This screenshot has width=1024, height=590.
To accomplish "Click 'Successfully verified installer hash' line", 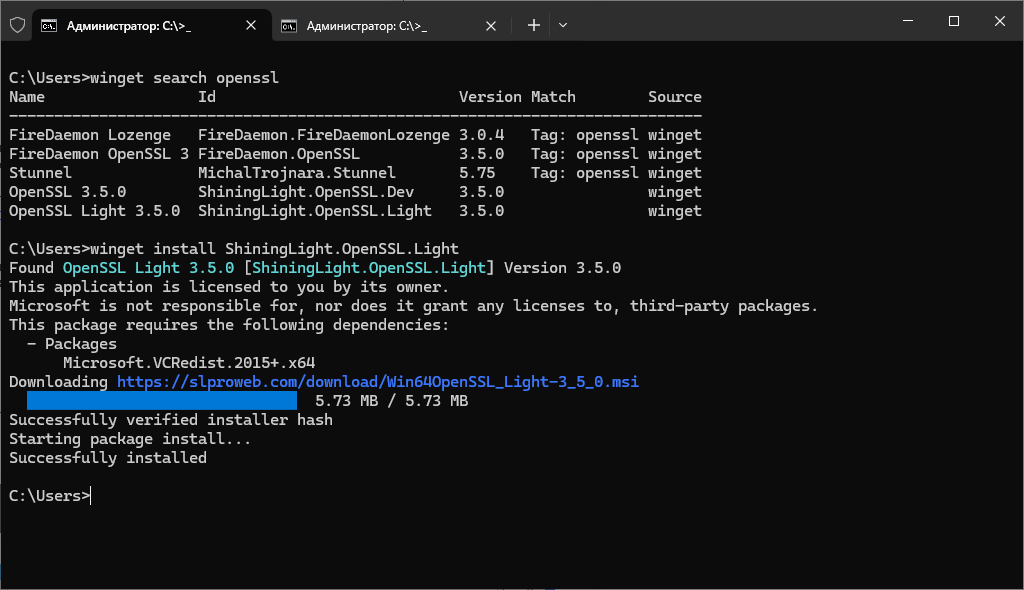I will pyautogui.click(x=171, y=419).
